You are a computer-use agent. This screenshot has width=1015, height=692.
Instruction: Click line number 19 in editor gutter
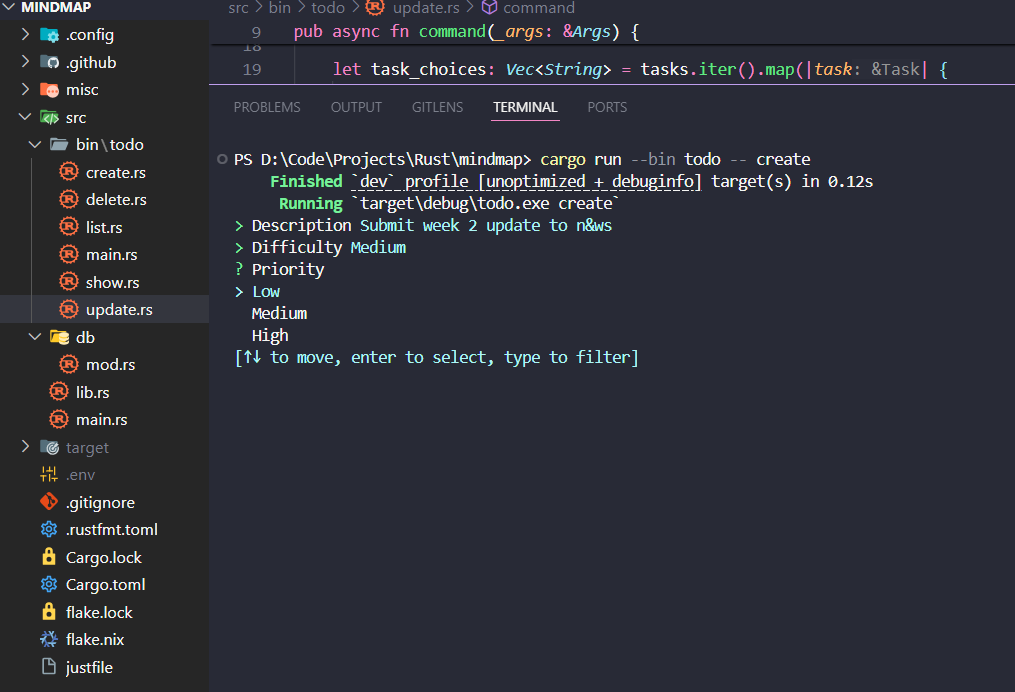coord(252,69)
